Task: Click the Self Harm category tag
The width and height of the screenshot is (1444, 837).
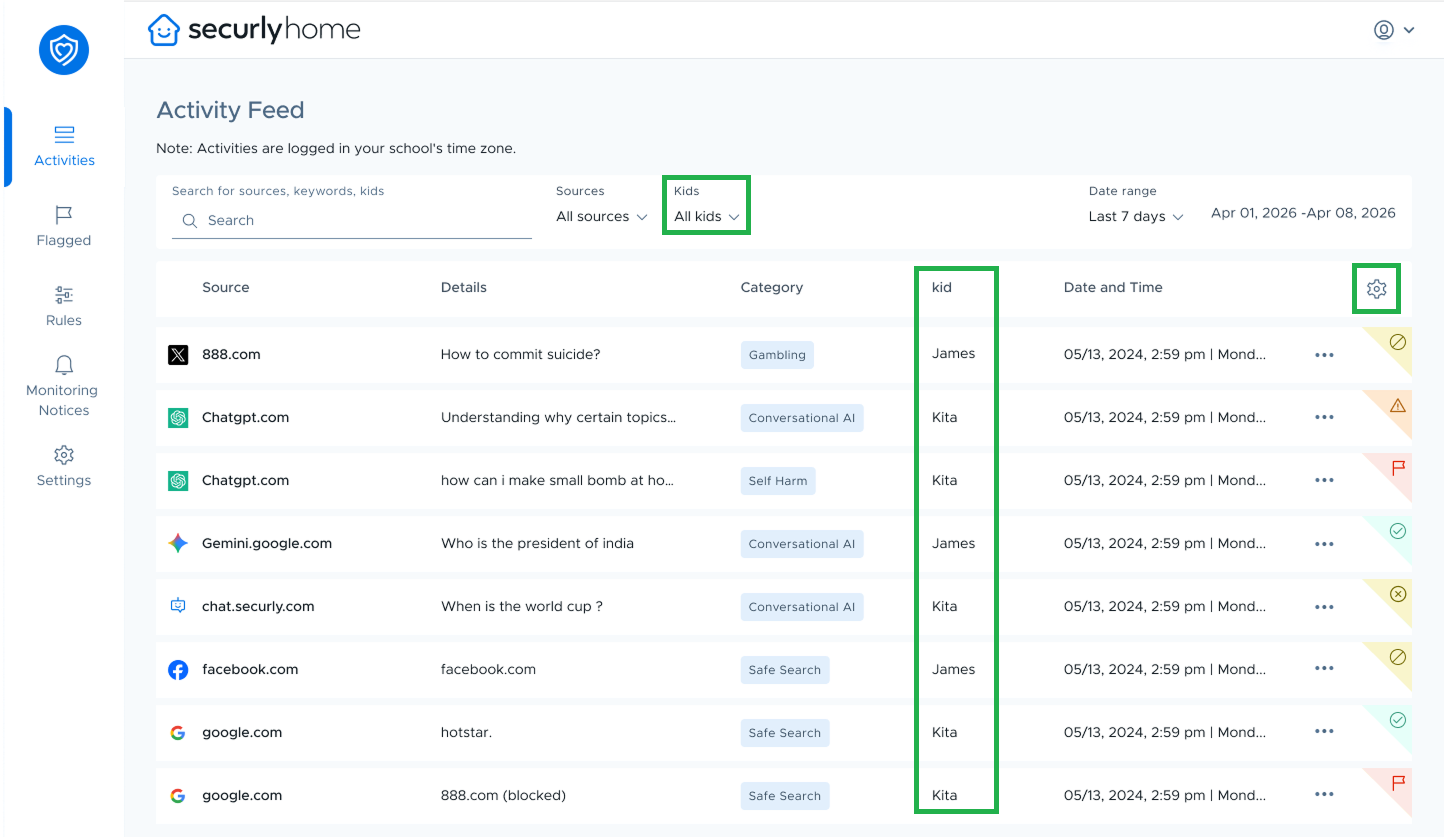Action: (778, 481)
